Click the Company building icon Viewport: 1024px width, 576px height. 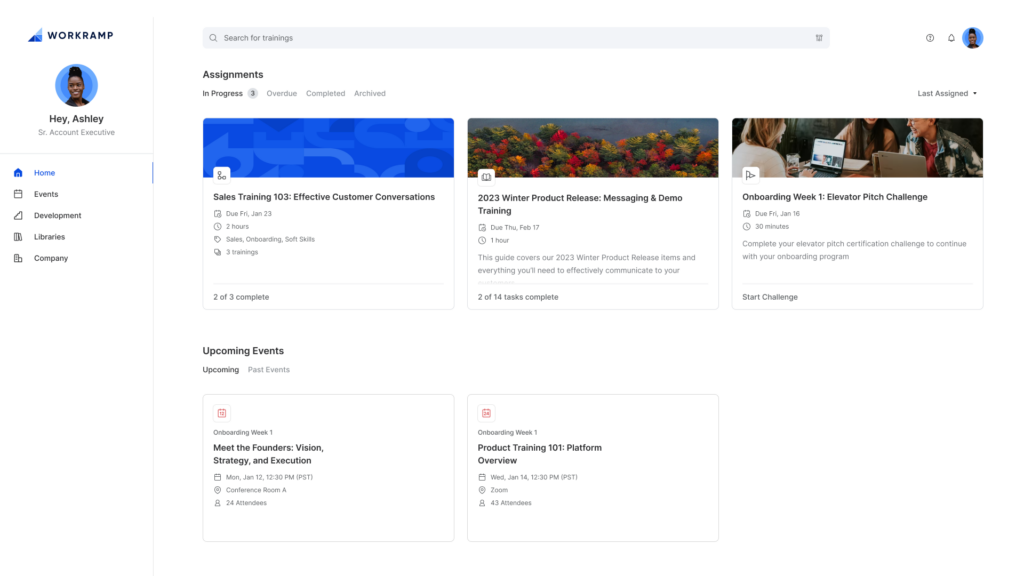click(x=18, y=258)
